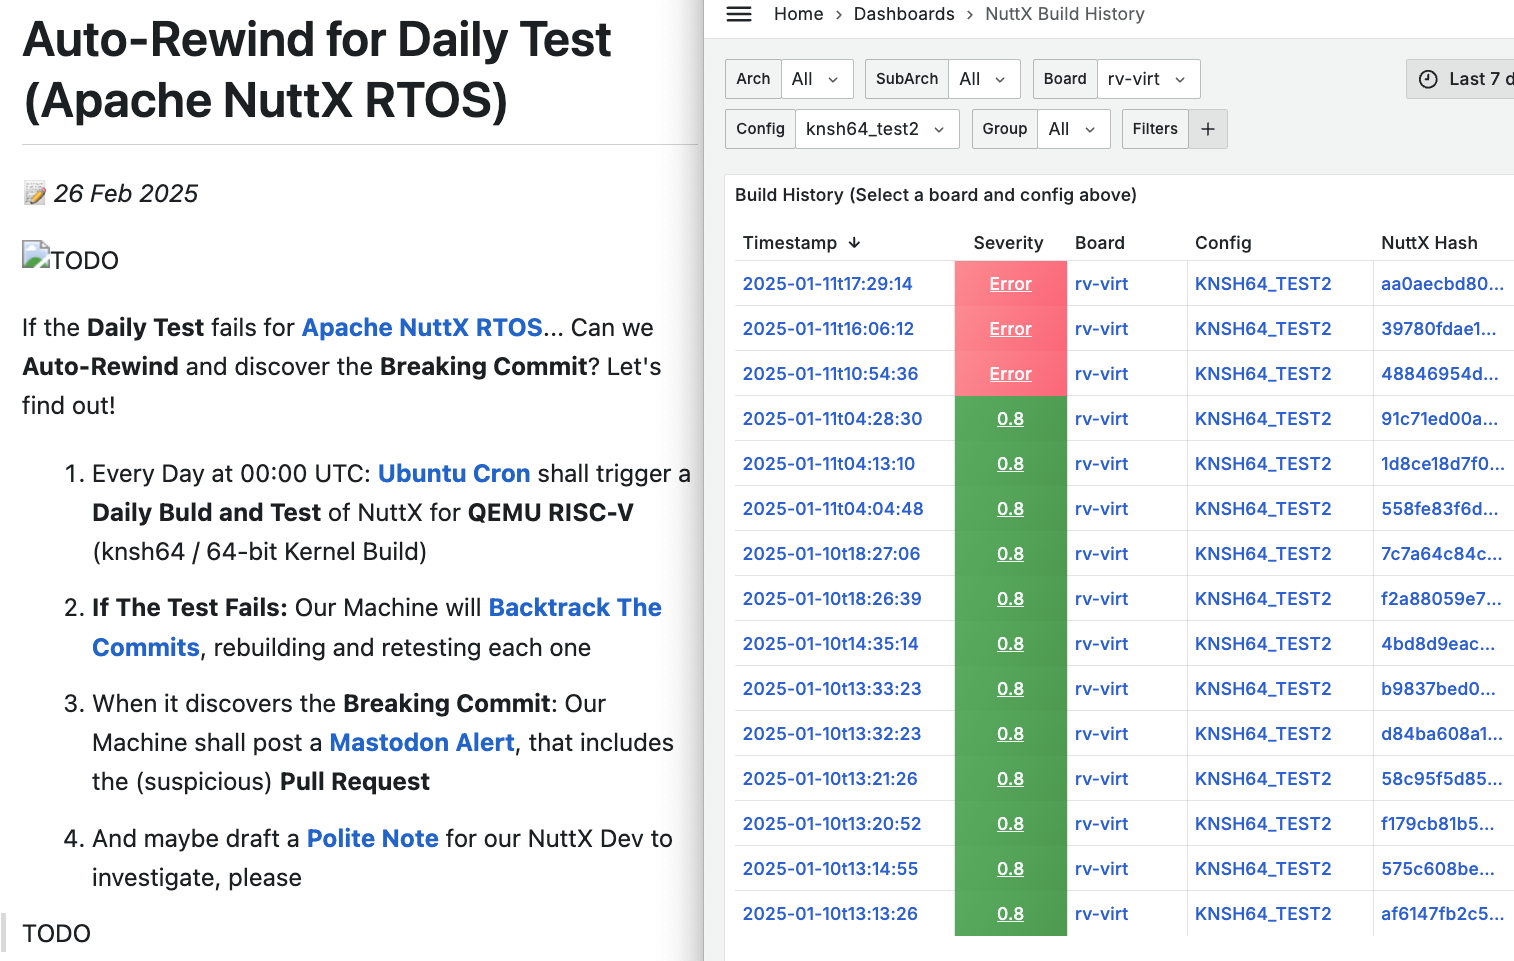Screen dimensions: 1514x961
Task: Open build timestamp 2025-01-11t04:28:30
Action: pyautogui.click(x=832, y=419)
